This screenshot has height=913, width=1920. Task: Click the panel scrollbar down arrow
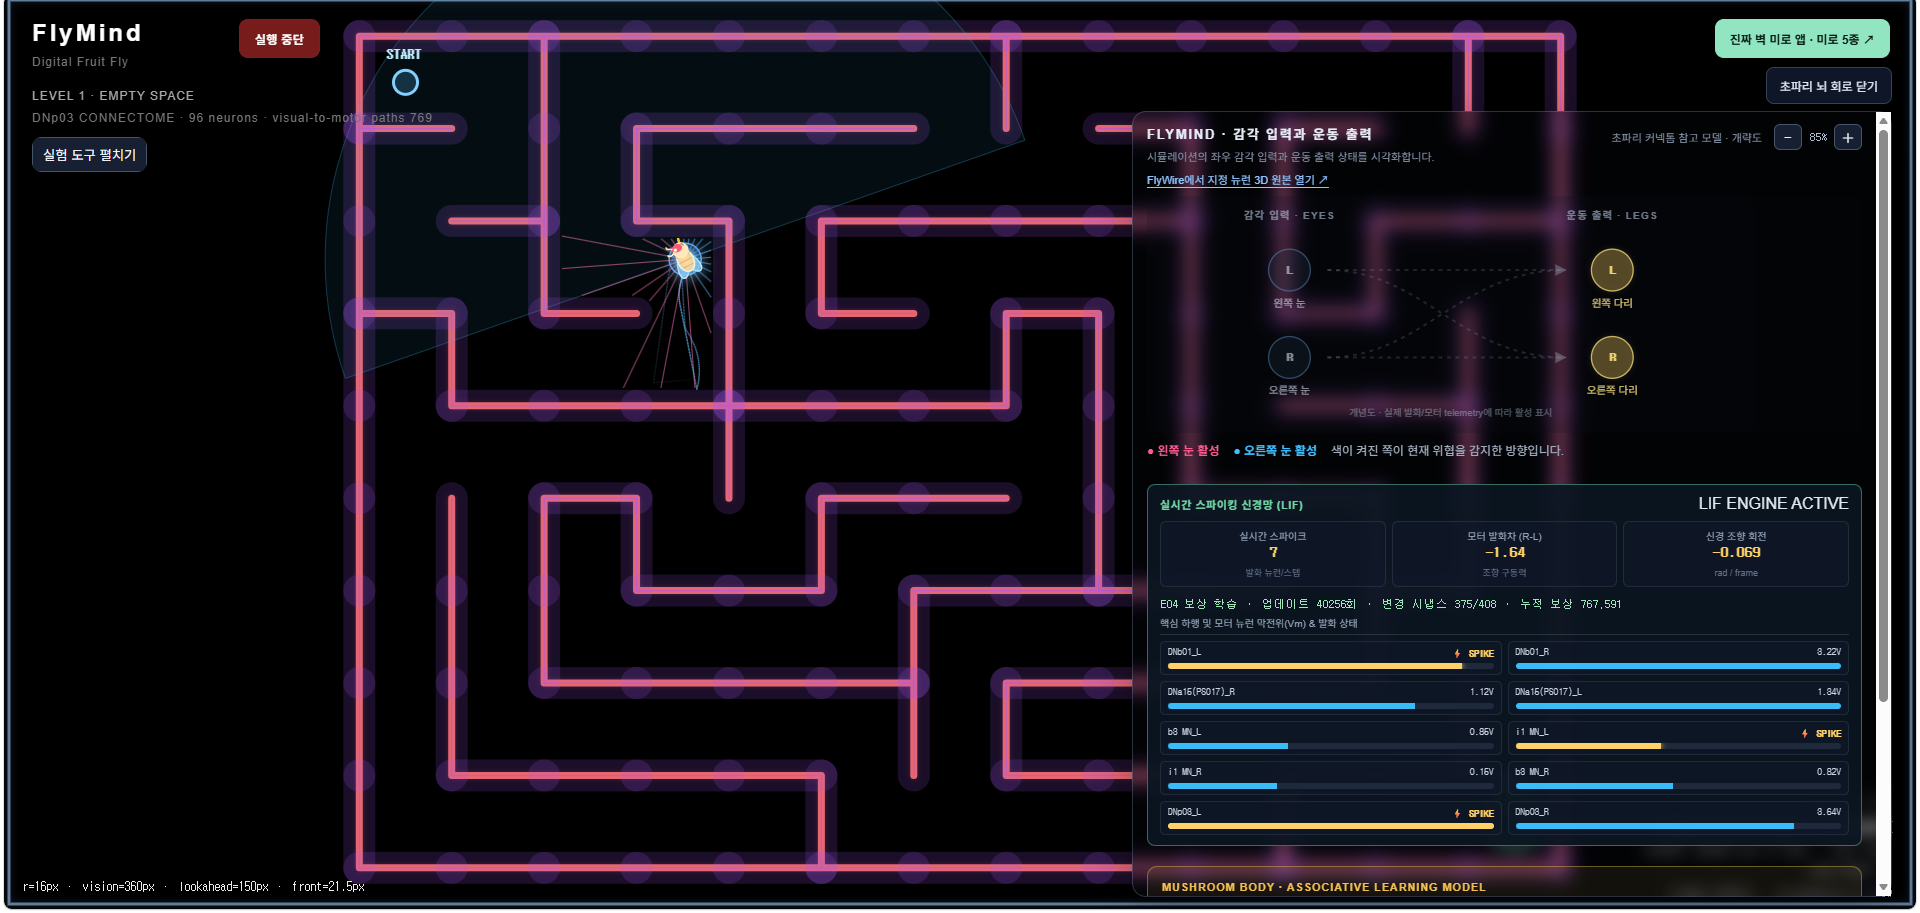coord(1883,887)
